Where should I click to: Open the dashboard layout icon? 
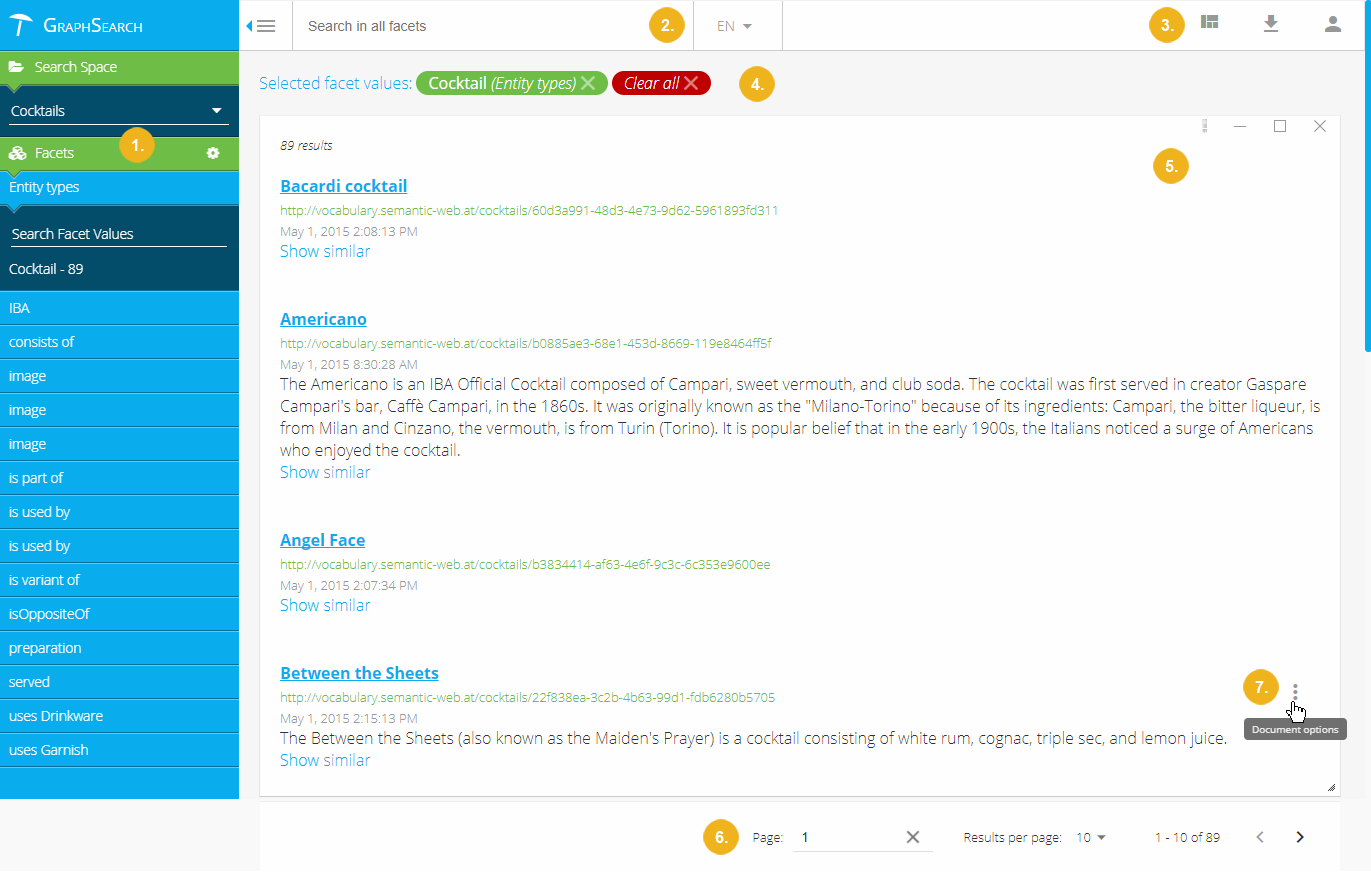click(x=1210, y=23)
